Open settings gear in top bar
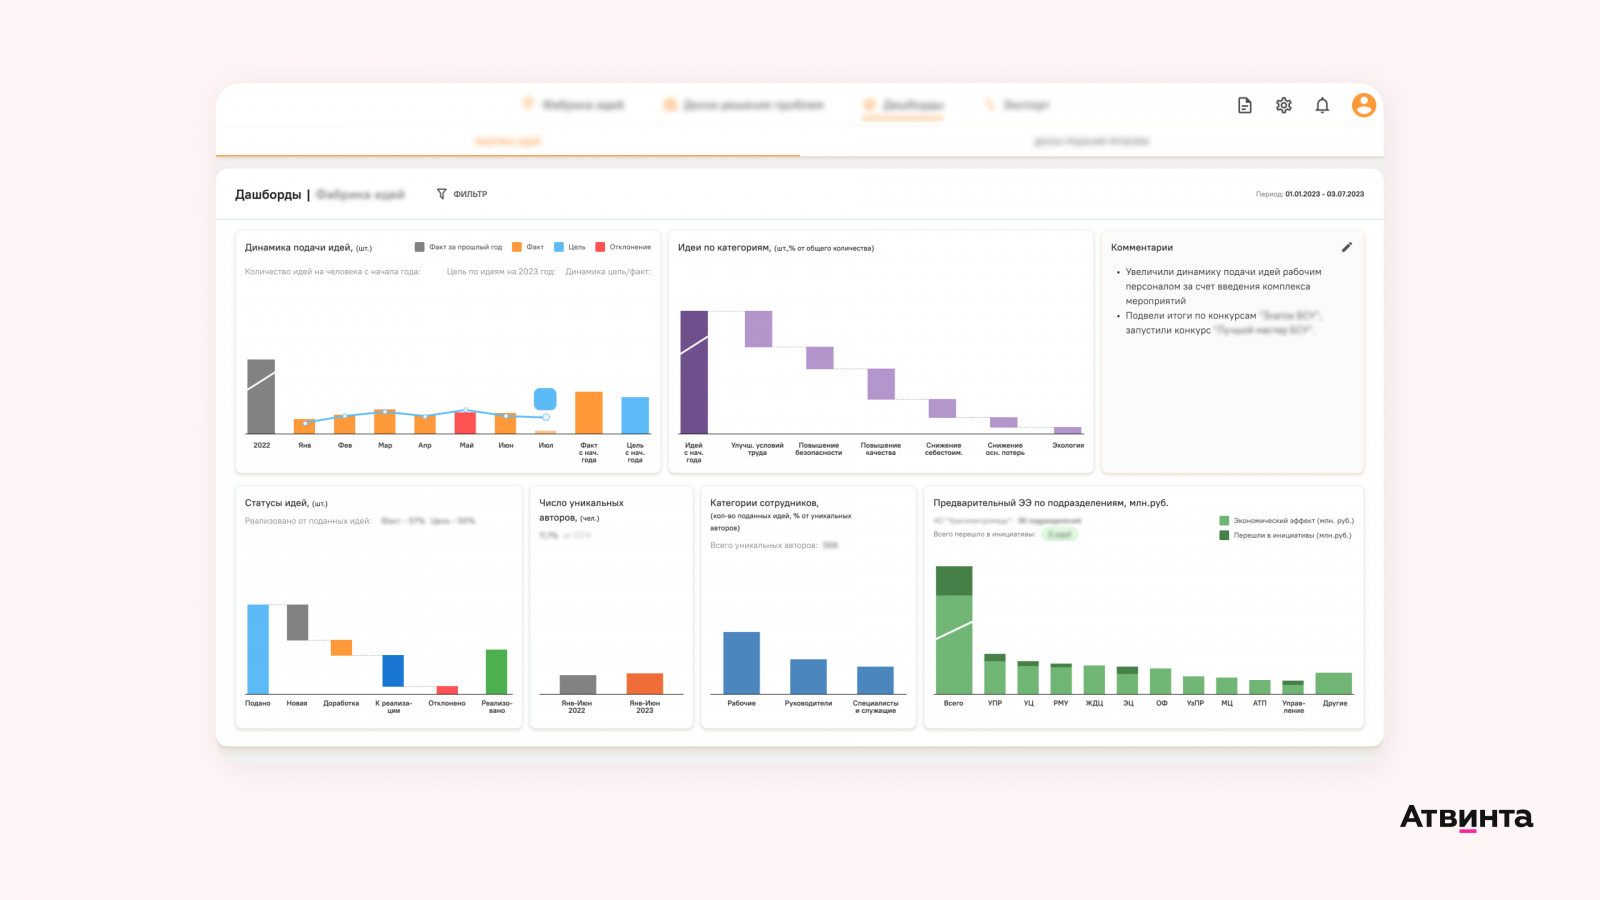Screen dimensions: 1600x900 [1284, 105]
